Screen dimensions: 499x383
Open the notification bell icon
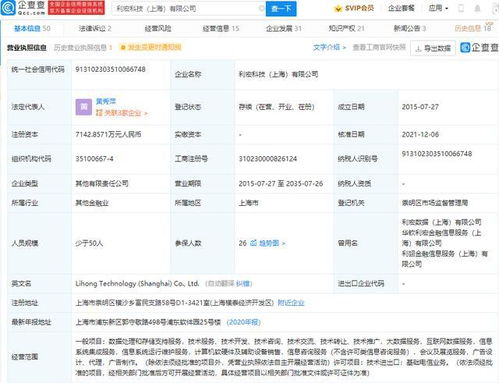477,9
